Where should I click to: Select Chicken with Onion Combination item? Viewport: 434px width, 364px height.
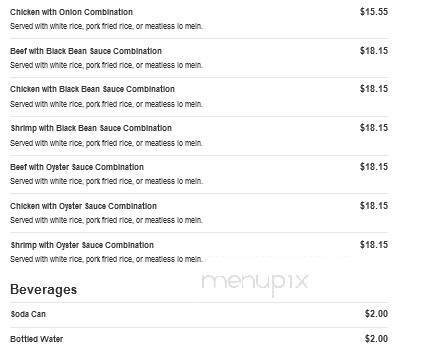coord(71,12)
